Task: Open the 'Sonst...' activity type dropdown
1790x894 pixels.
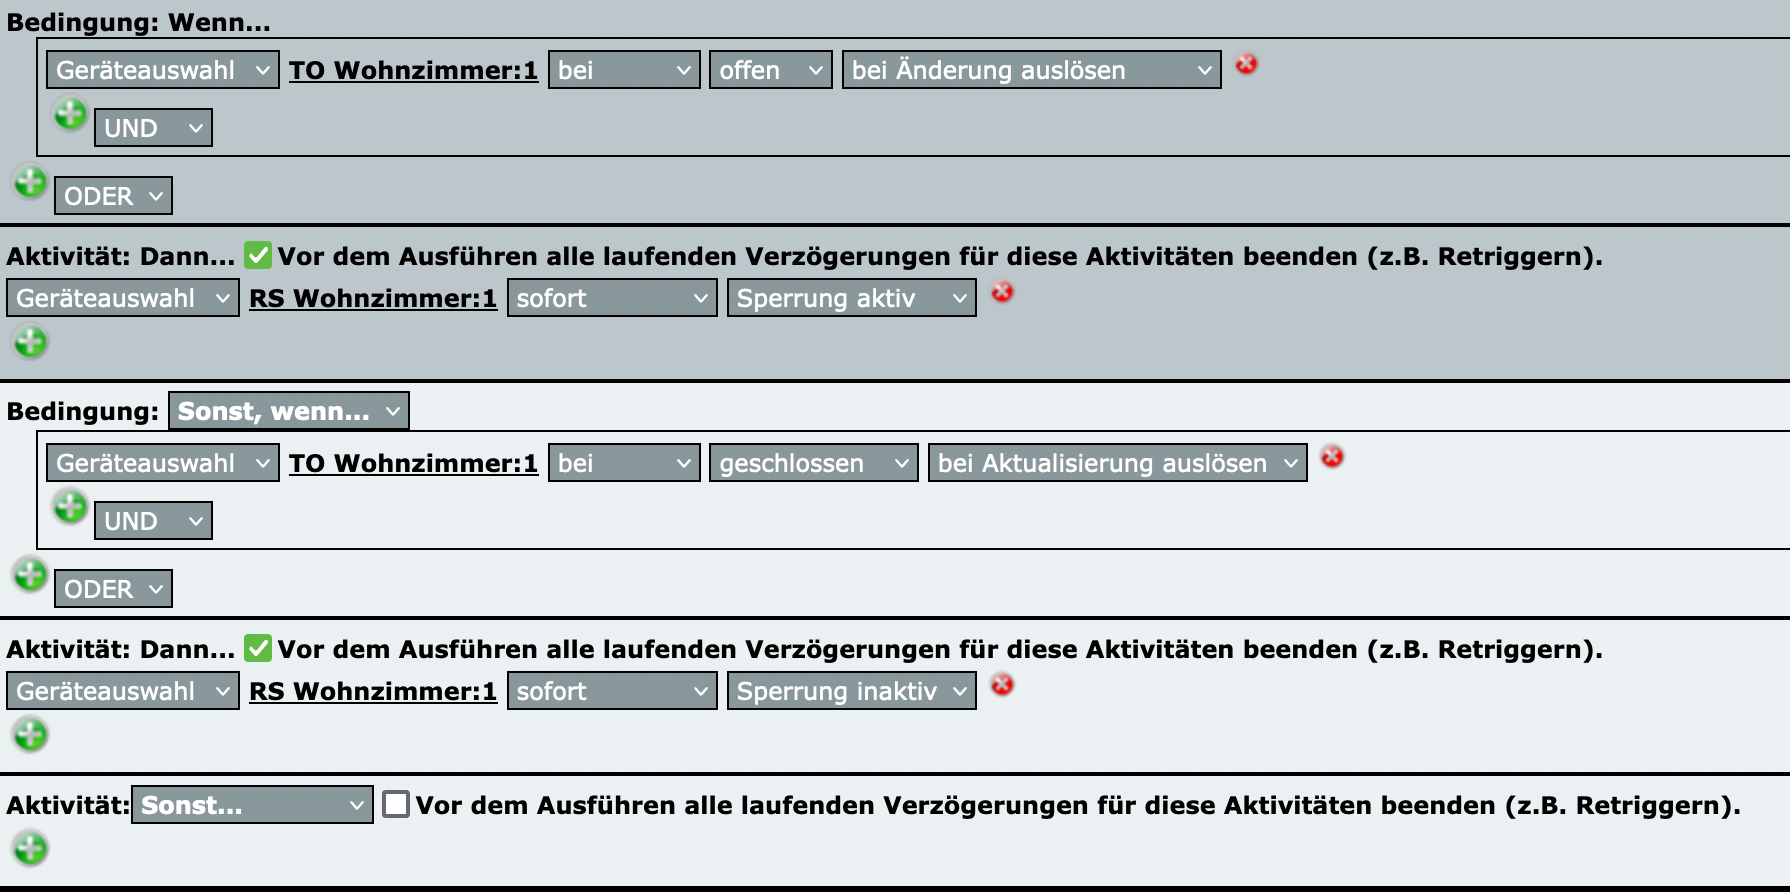Action: click(x=252, y=805)
